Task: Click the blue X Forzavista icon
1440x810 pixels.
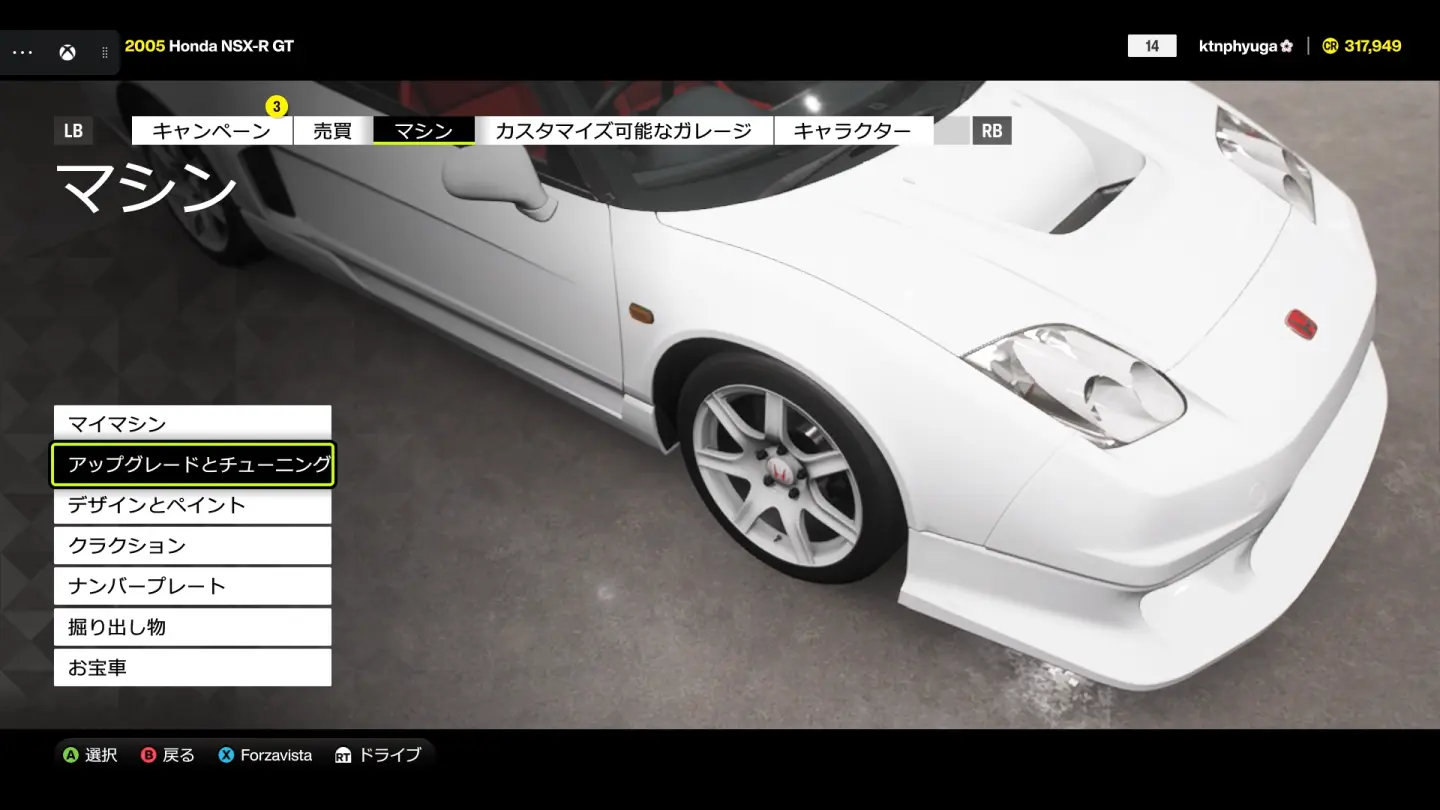Action: pyautogui.click(x=226, y=755)
